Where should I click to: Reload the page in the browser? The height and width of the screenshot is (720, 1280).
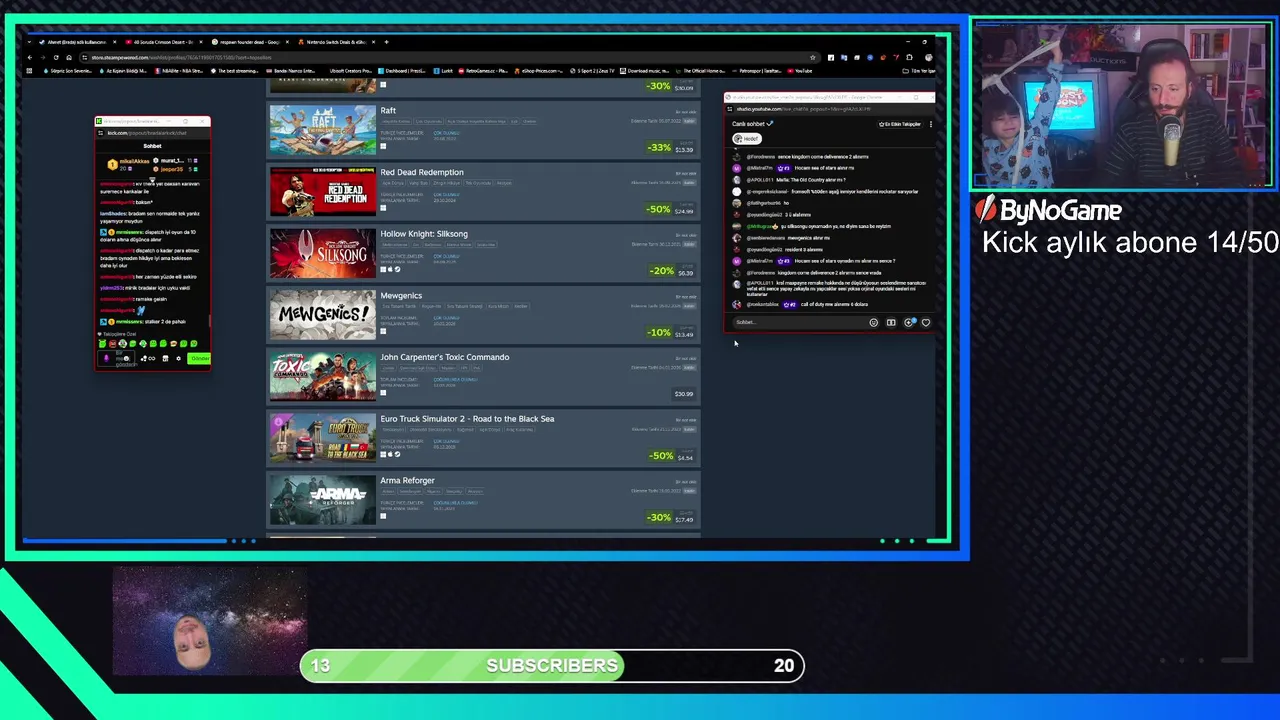point(56,57)
